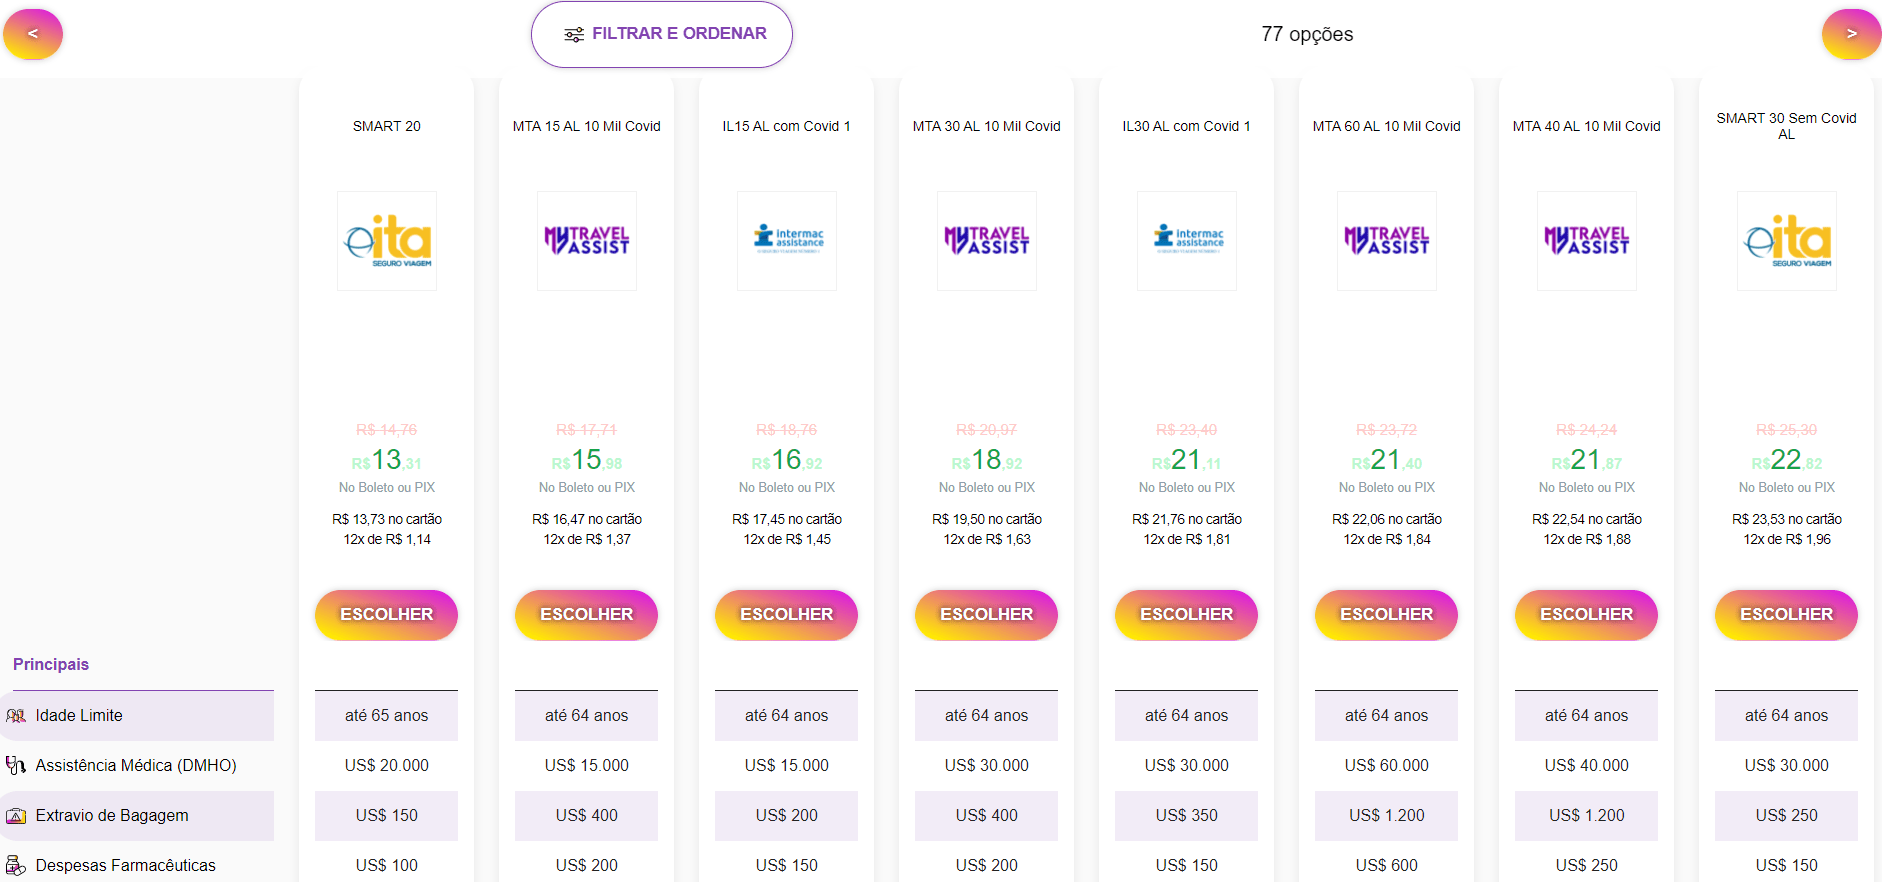Click Intermac logo on IL15 AL card
This screenshot has height=882, width=1882.
click(x=787, y=241)
